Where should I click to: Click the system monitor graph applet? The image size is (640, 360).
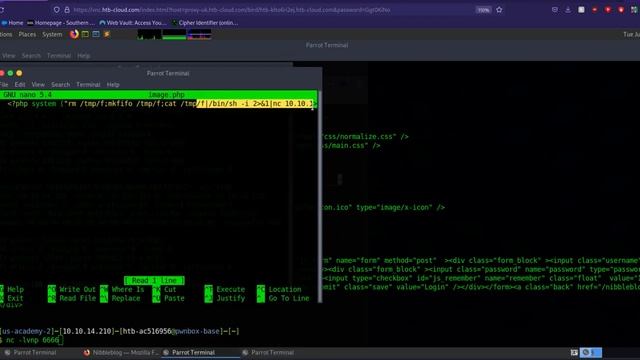(x=149, y=34)
